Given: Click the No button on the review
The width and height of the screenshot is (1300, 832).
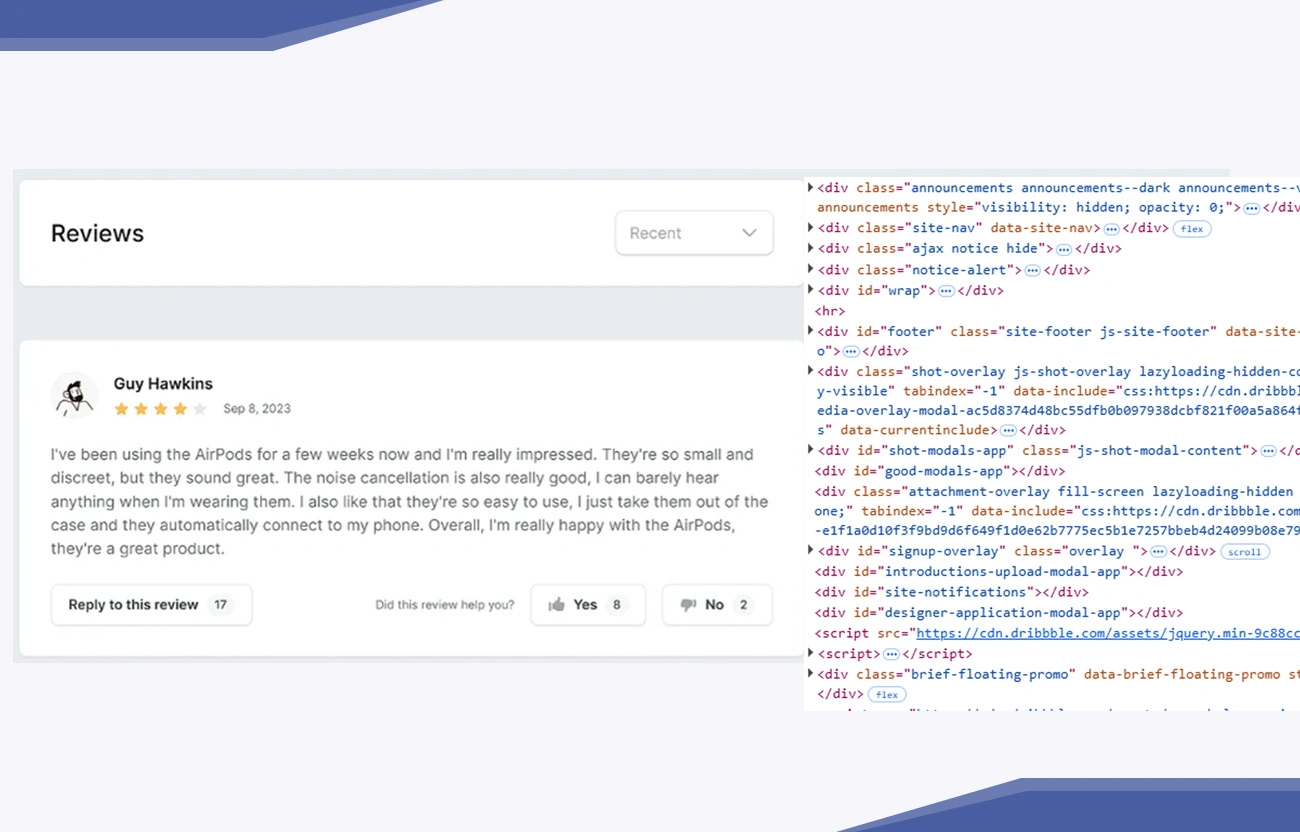Looking at the screenshot, I should (716, 605).
